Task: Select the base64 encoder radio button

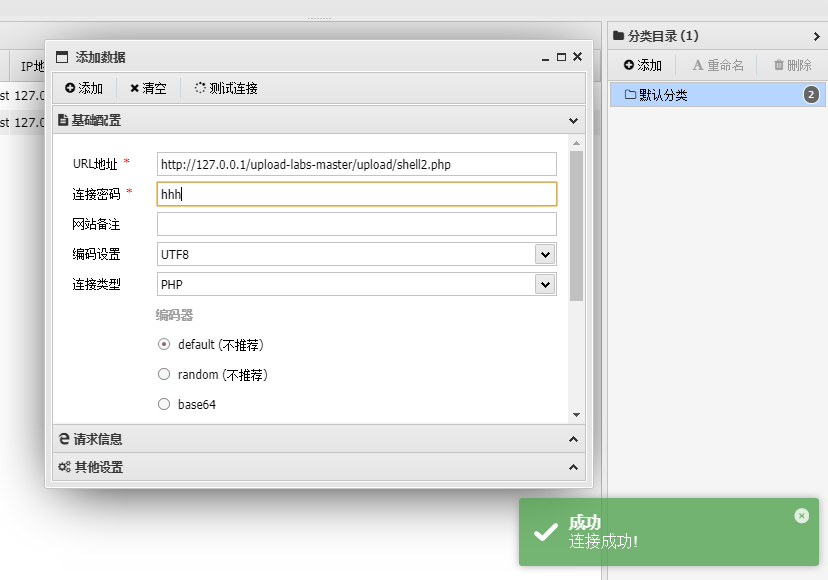Action: coord(164,404)
